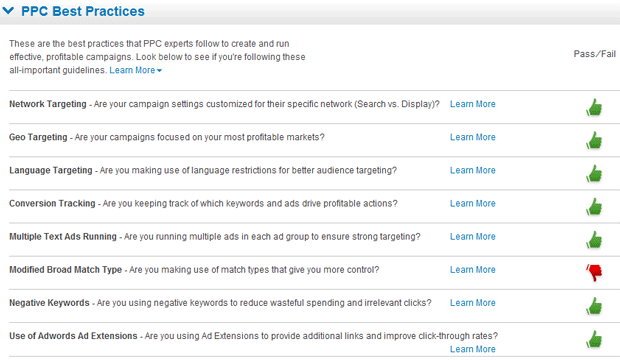Click the green thumbs-up for Network Targeting

click(x=594, y=107)
